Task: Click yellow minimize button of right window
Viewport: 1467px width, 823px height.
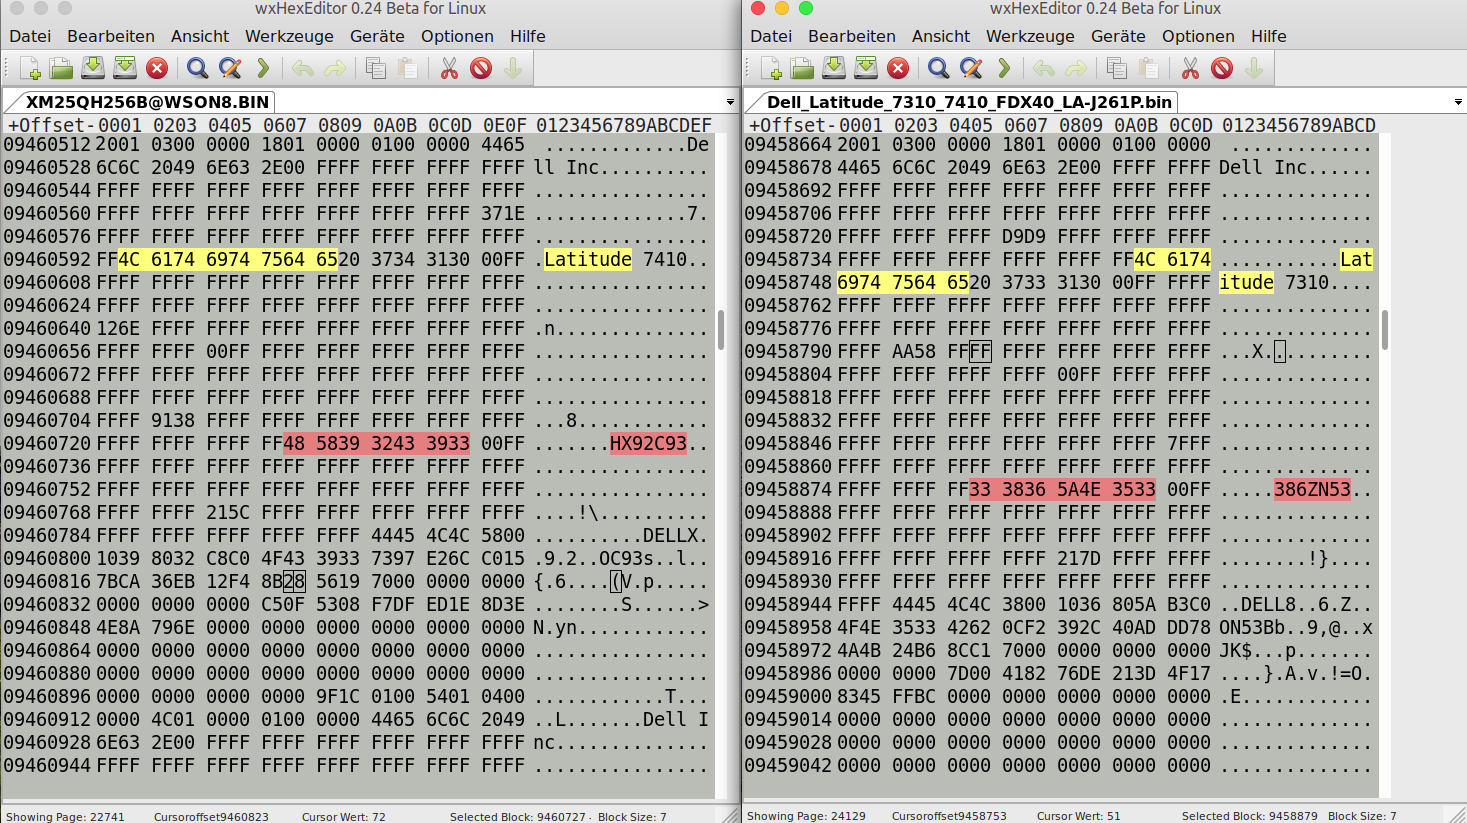Action: (782, 8)
